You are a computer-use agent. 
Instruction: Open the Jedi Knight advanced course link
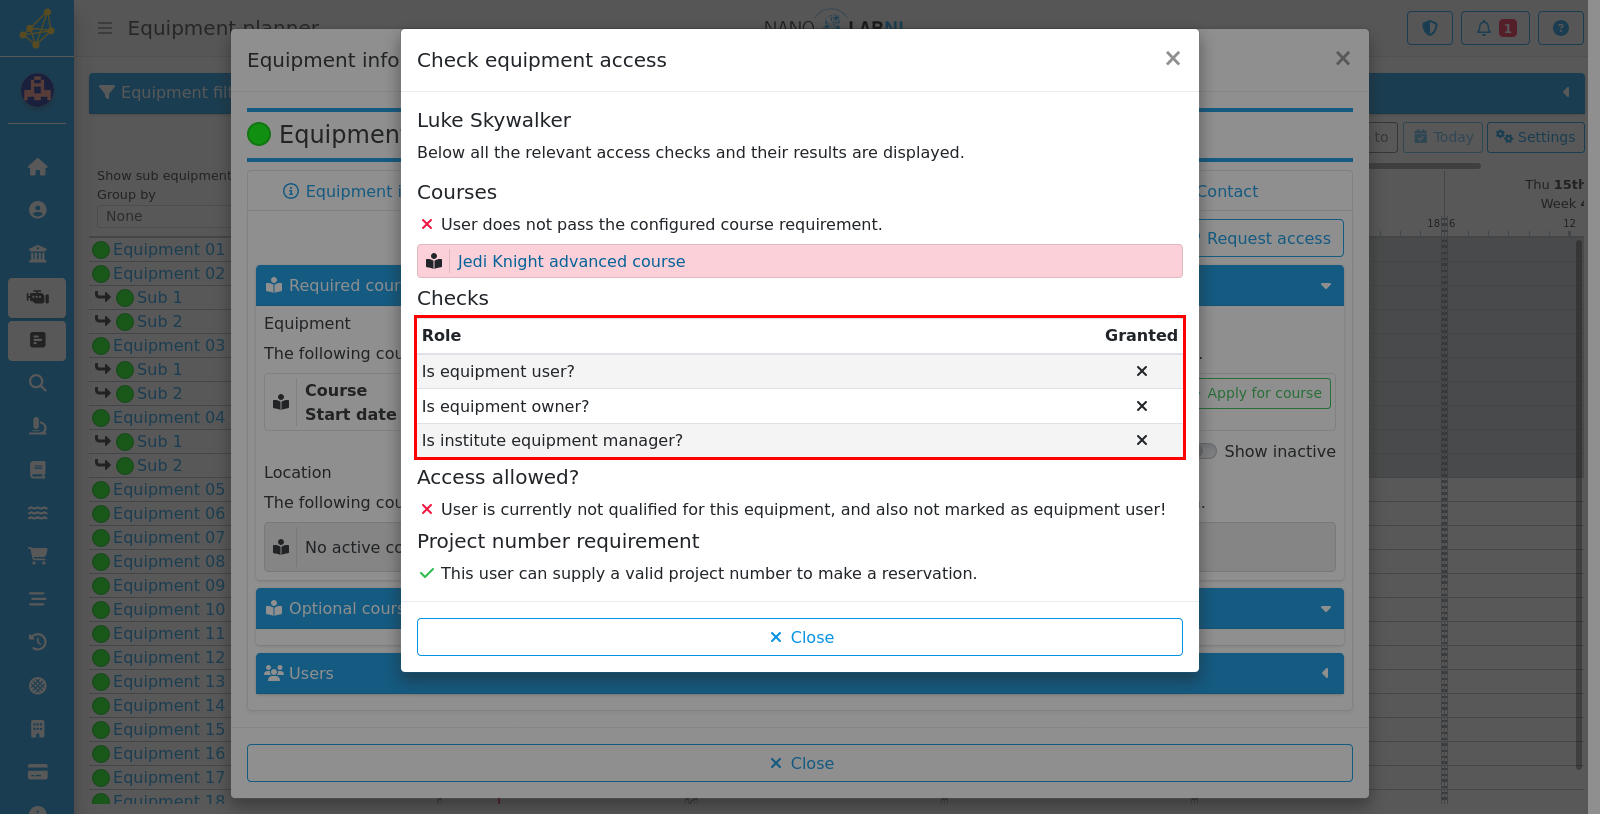[571, 261]
